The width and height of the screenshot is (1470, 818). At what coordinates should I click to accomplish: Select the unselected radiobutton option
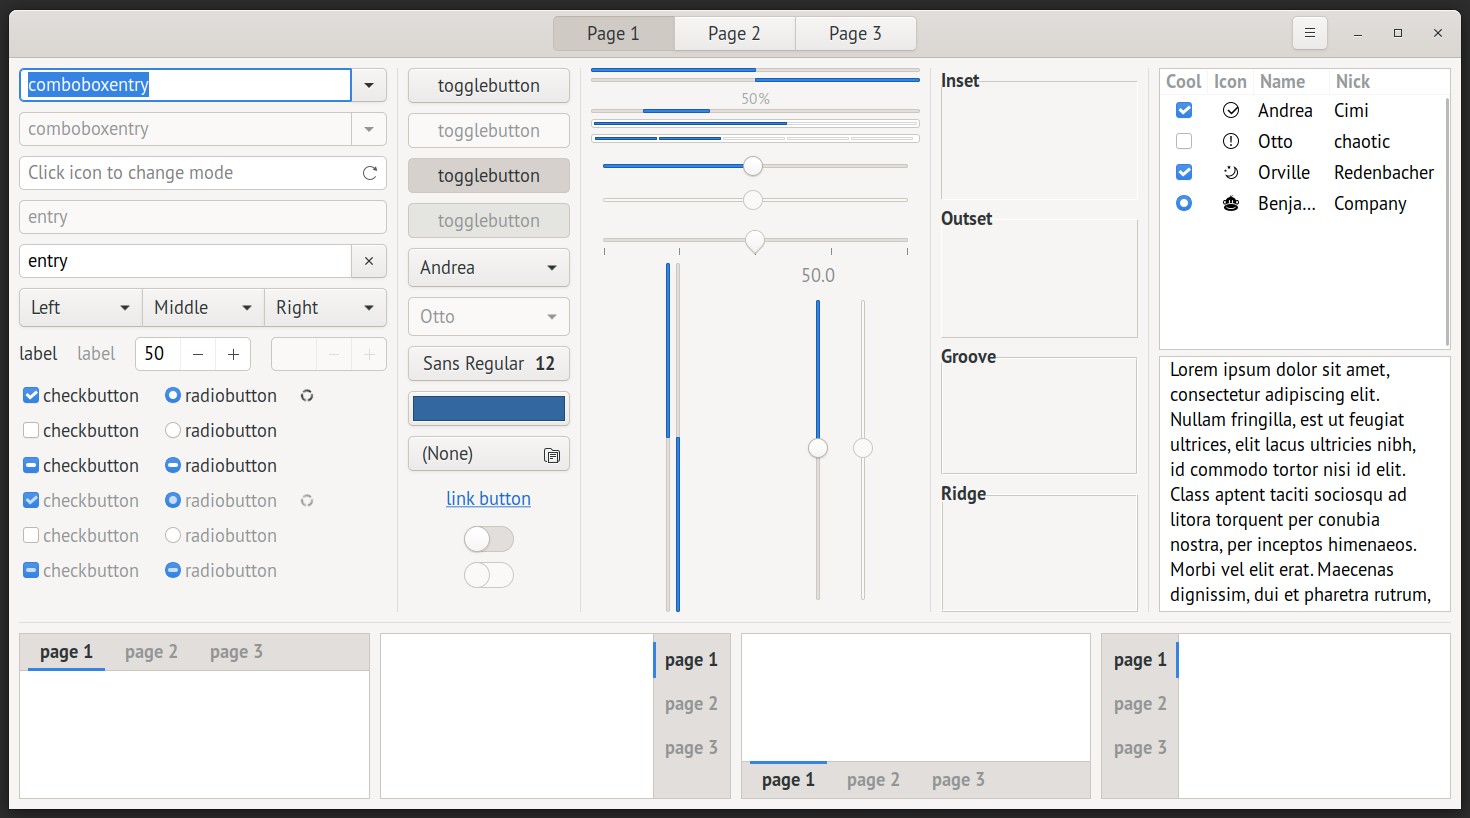[173, 431]
